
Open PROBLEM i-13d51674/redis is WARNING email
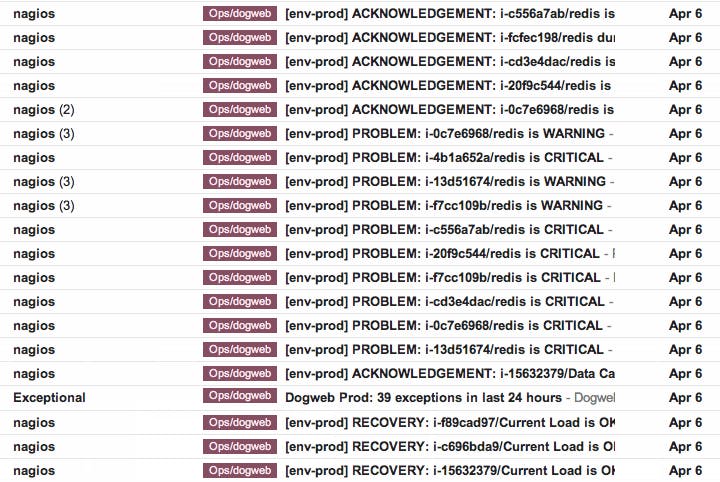[x=360, y=181]
